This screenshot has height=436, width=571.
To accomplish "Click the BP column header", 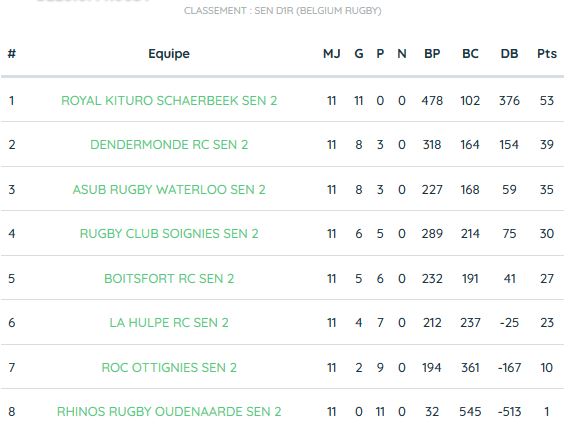I will [432, 54].
